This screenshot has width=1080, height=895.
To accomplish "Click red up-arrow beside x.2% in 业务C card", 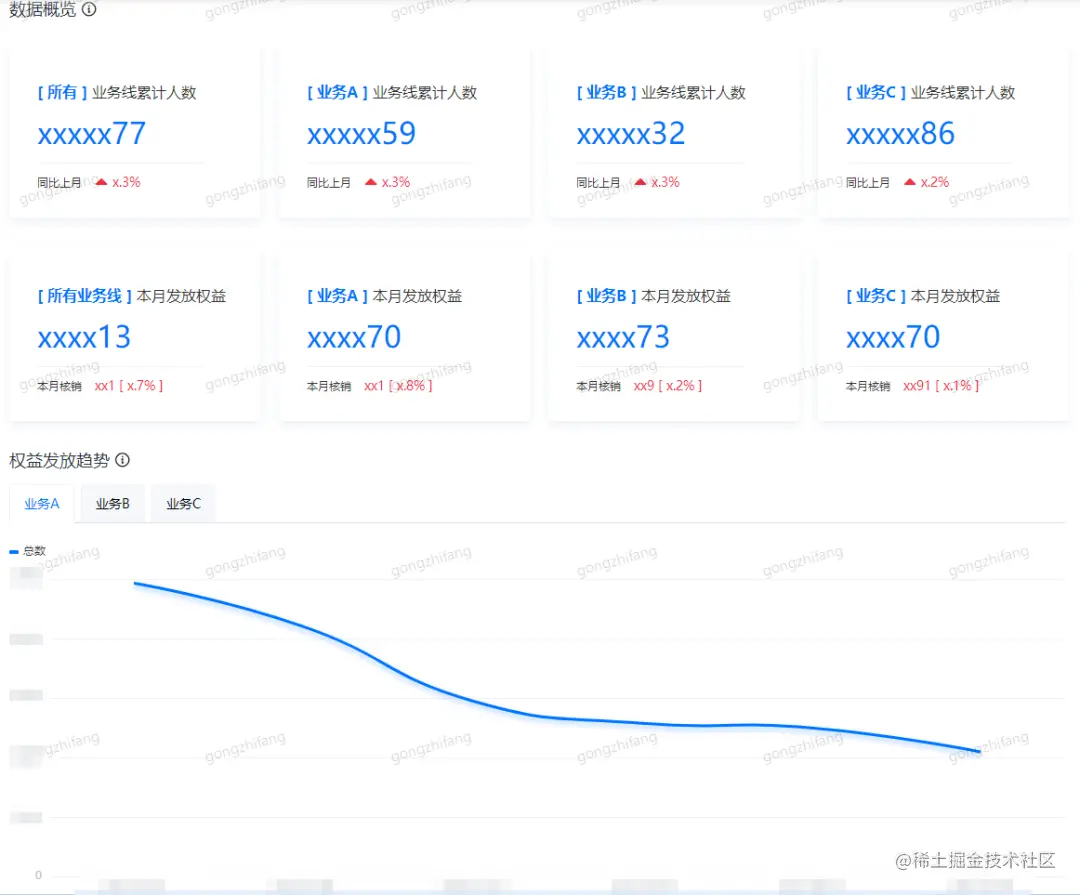I will point(910,182).
